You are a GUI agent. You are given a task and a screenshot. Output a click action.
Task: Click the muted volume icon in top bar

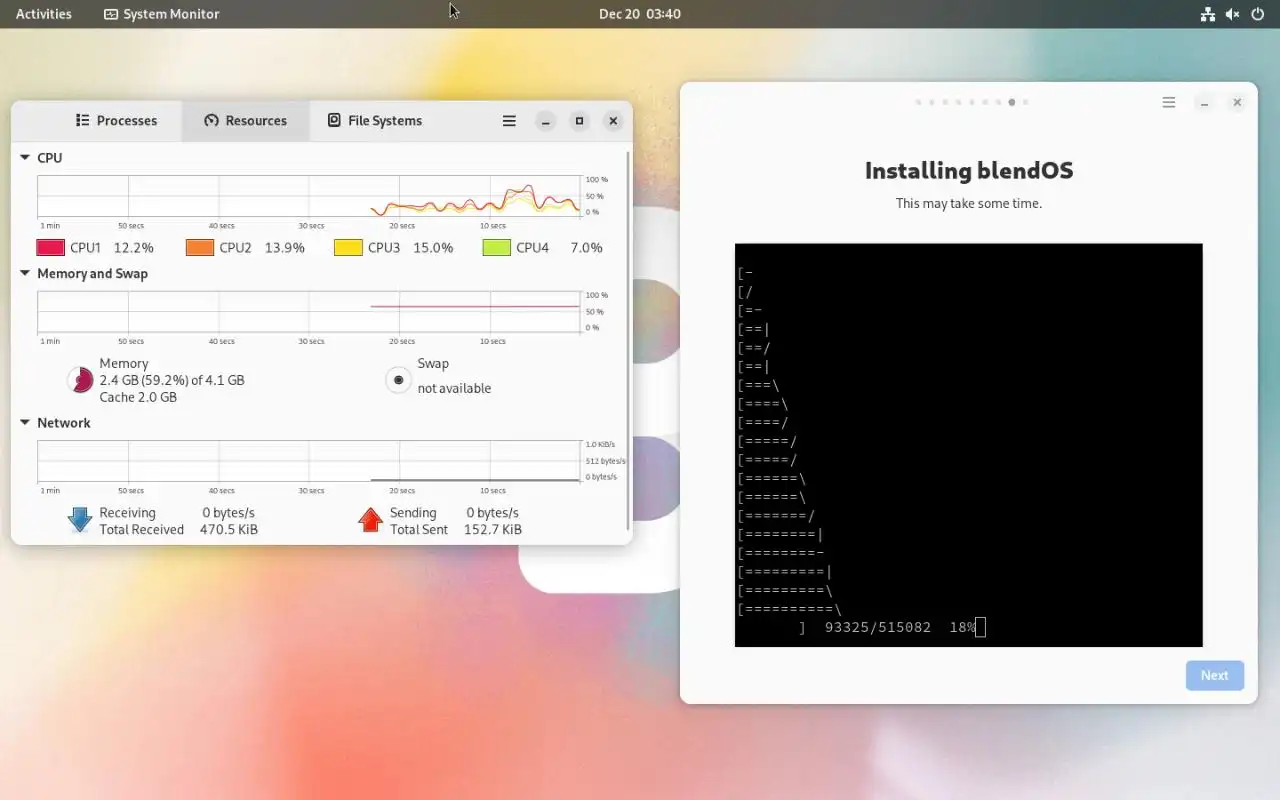(1233, 14)
